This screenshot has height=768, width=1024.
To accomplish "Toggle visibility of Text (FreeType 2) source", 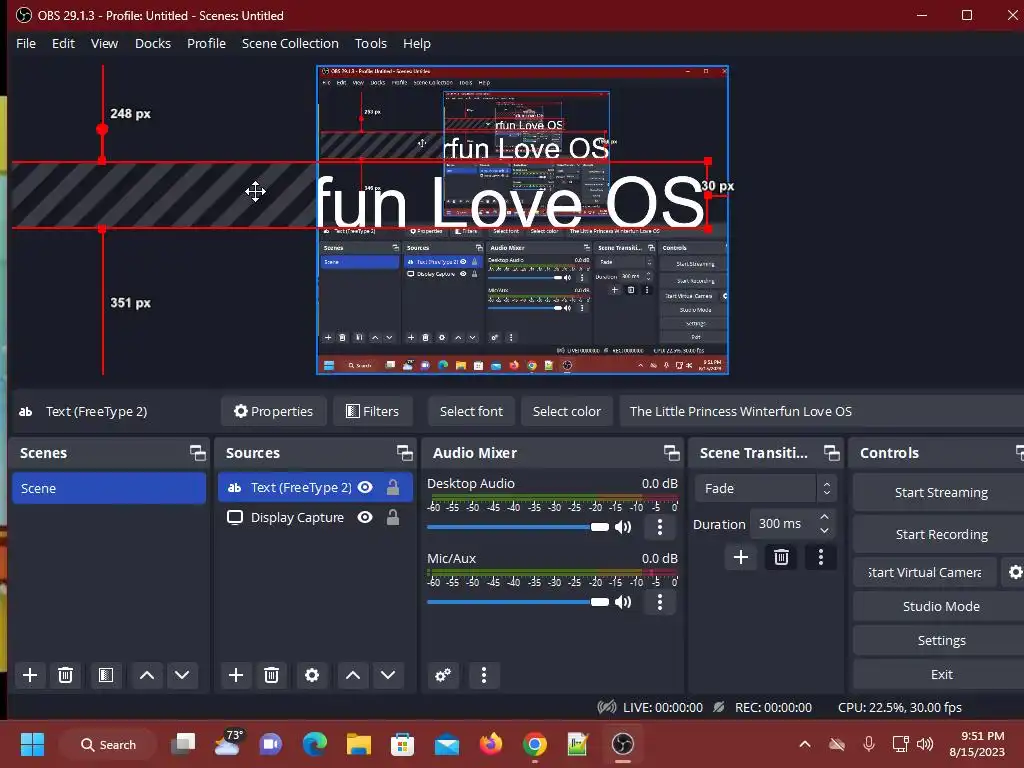I will coord(365,487).
